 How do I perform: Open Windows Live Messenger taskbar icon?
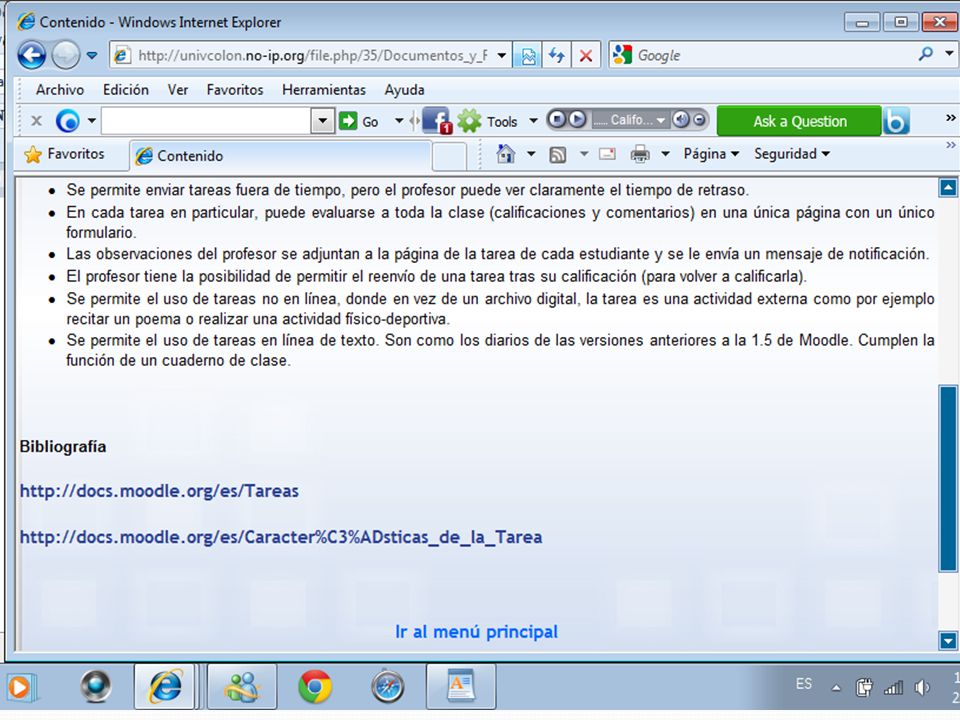click(x=242, y=686)
